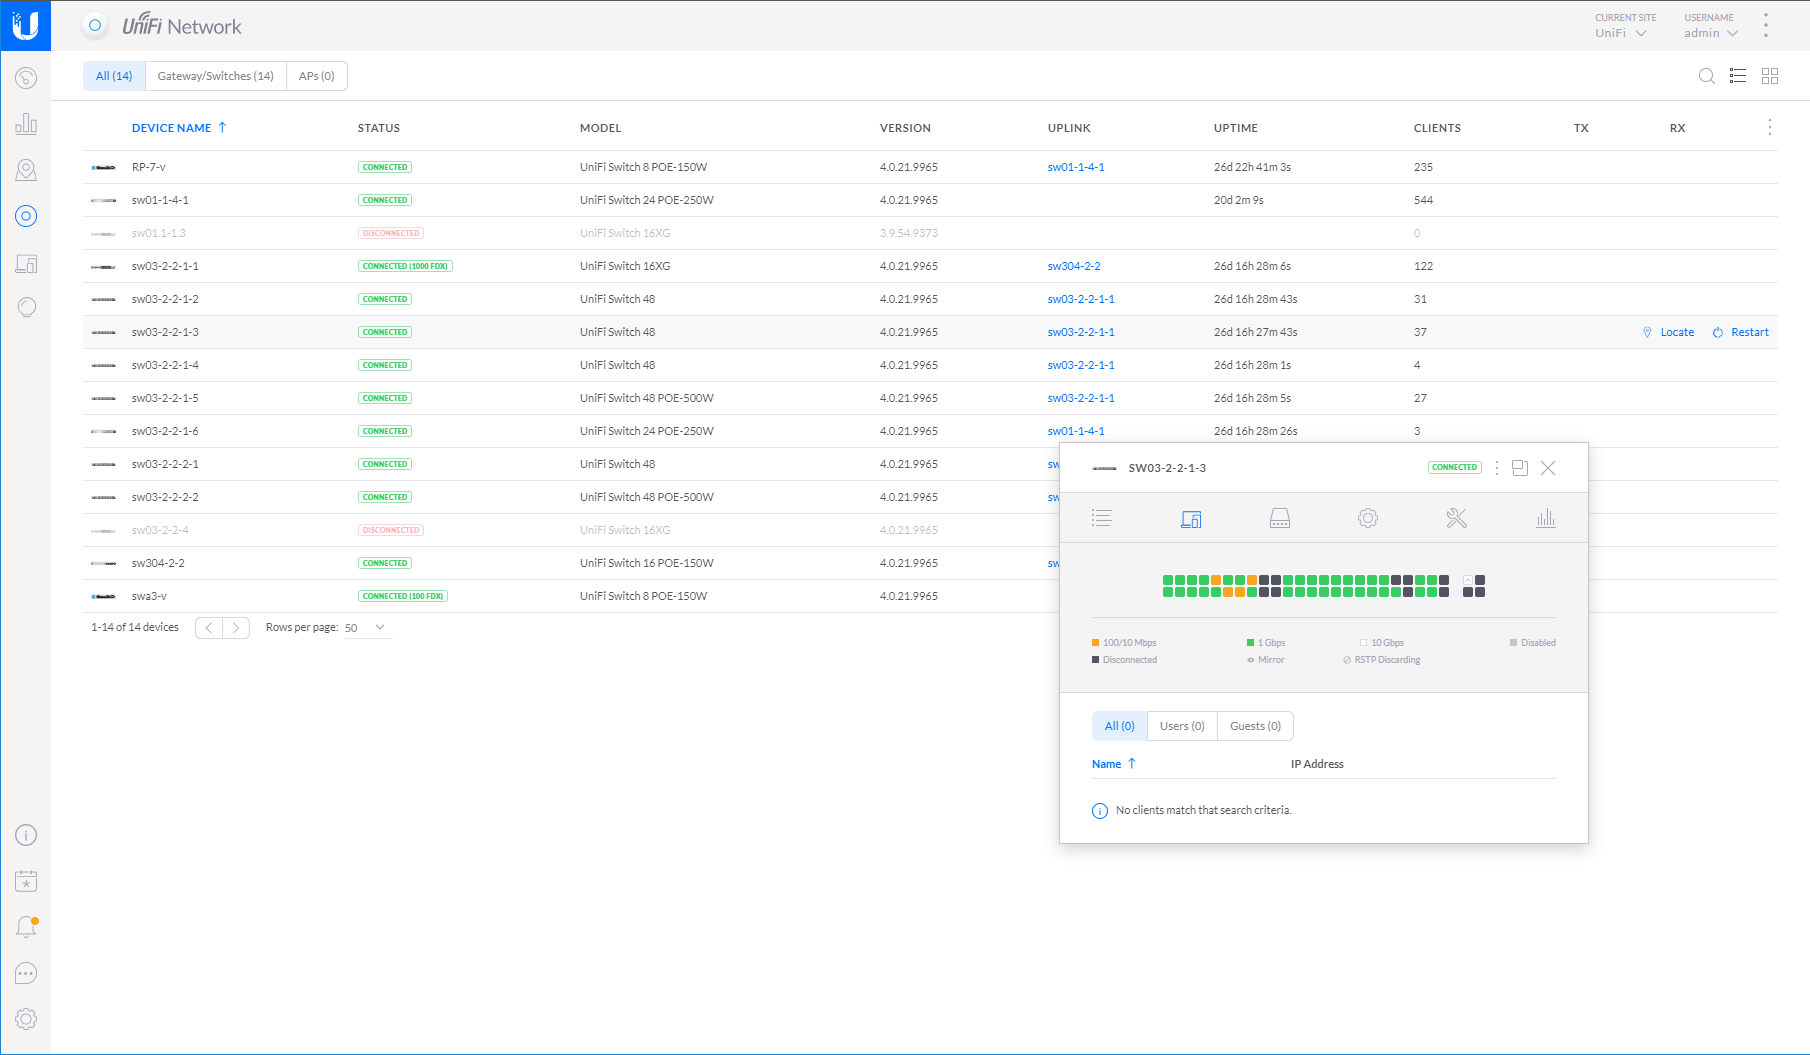Switch to grid view icon
This screenshot has height=1055, width=1810.
(1770, 76)
